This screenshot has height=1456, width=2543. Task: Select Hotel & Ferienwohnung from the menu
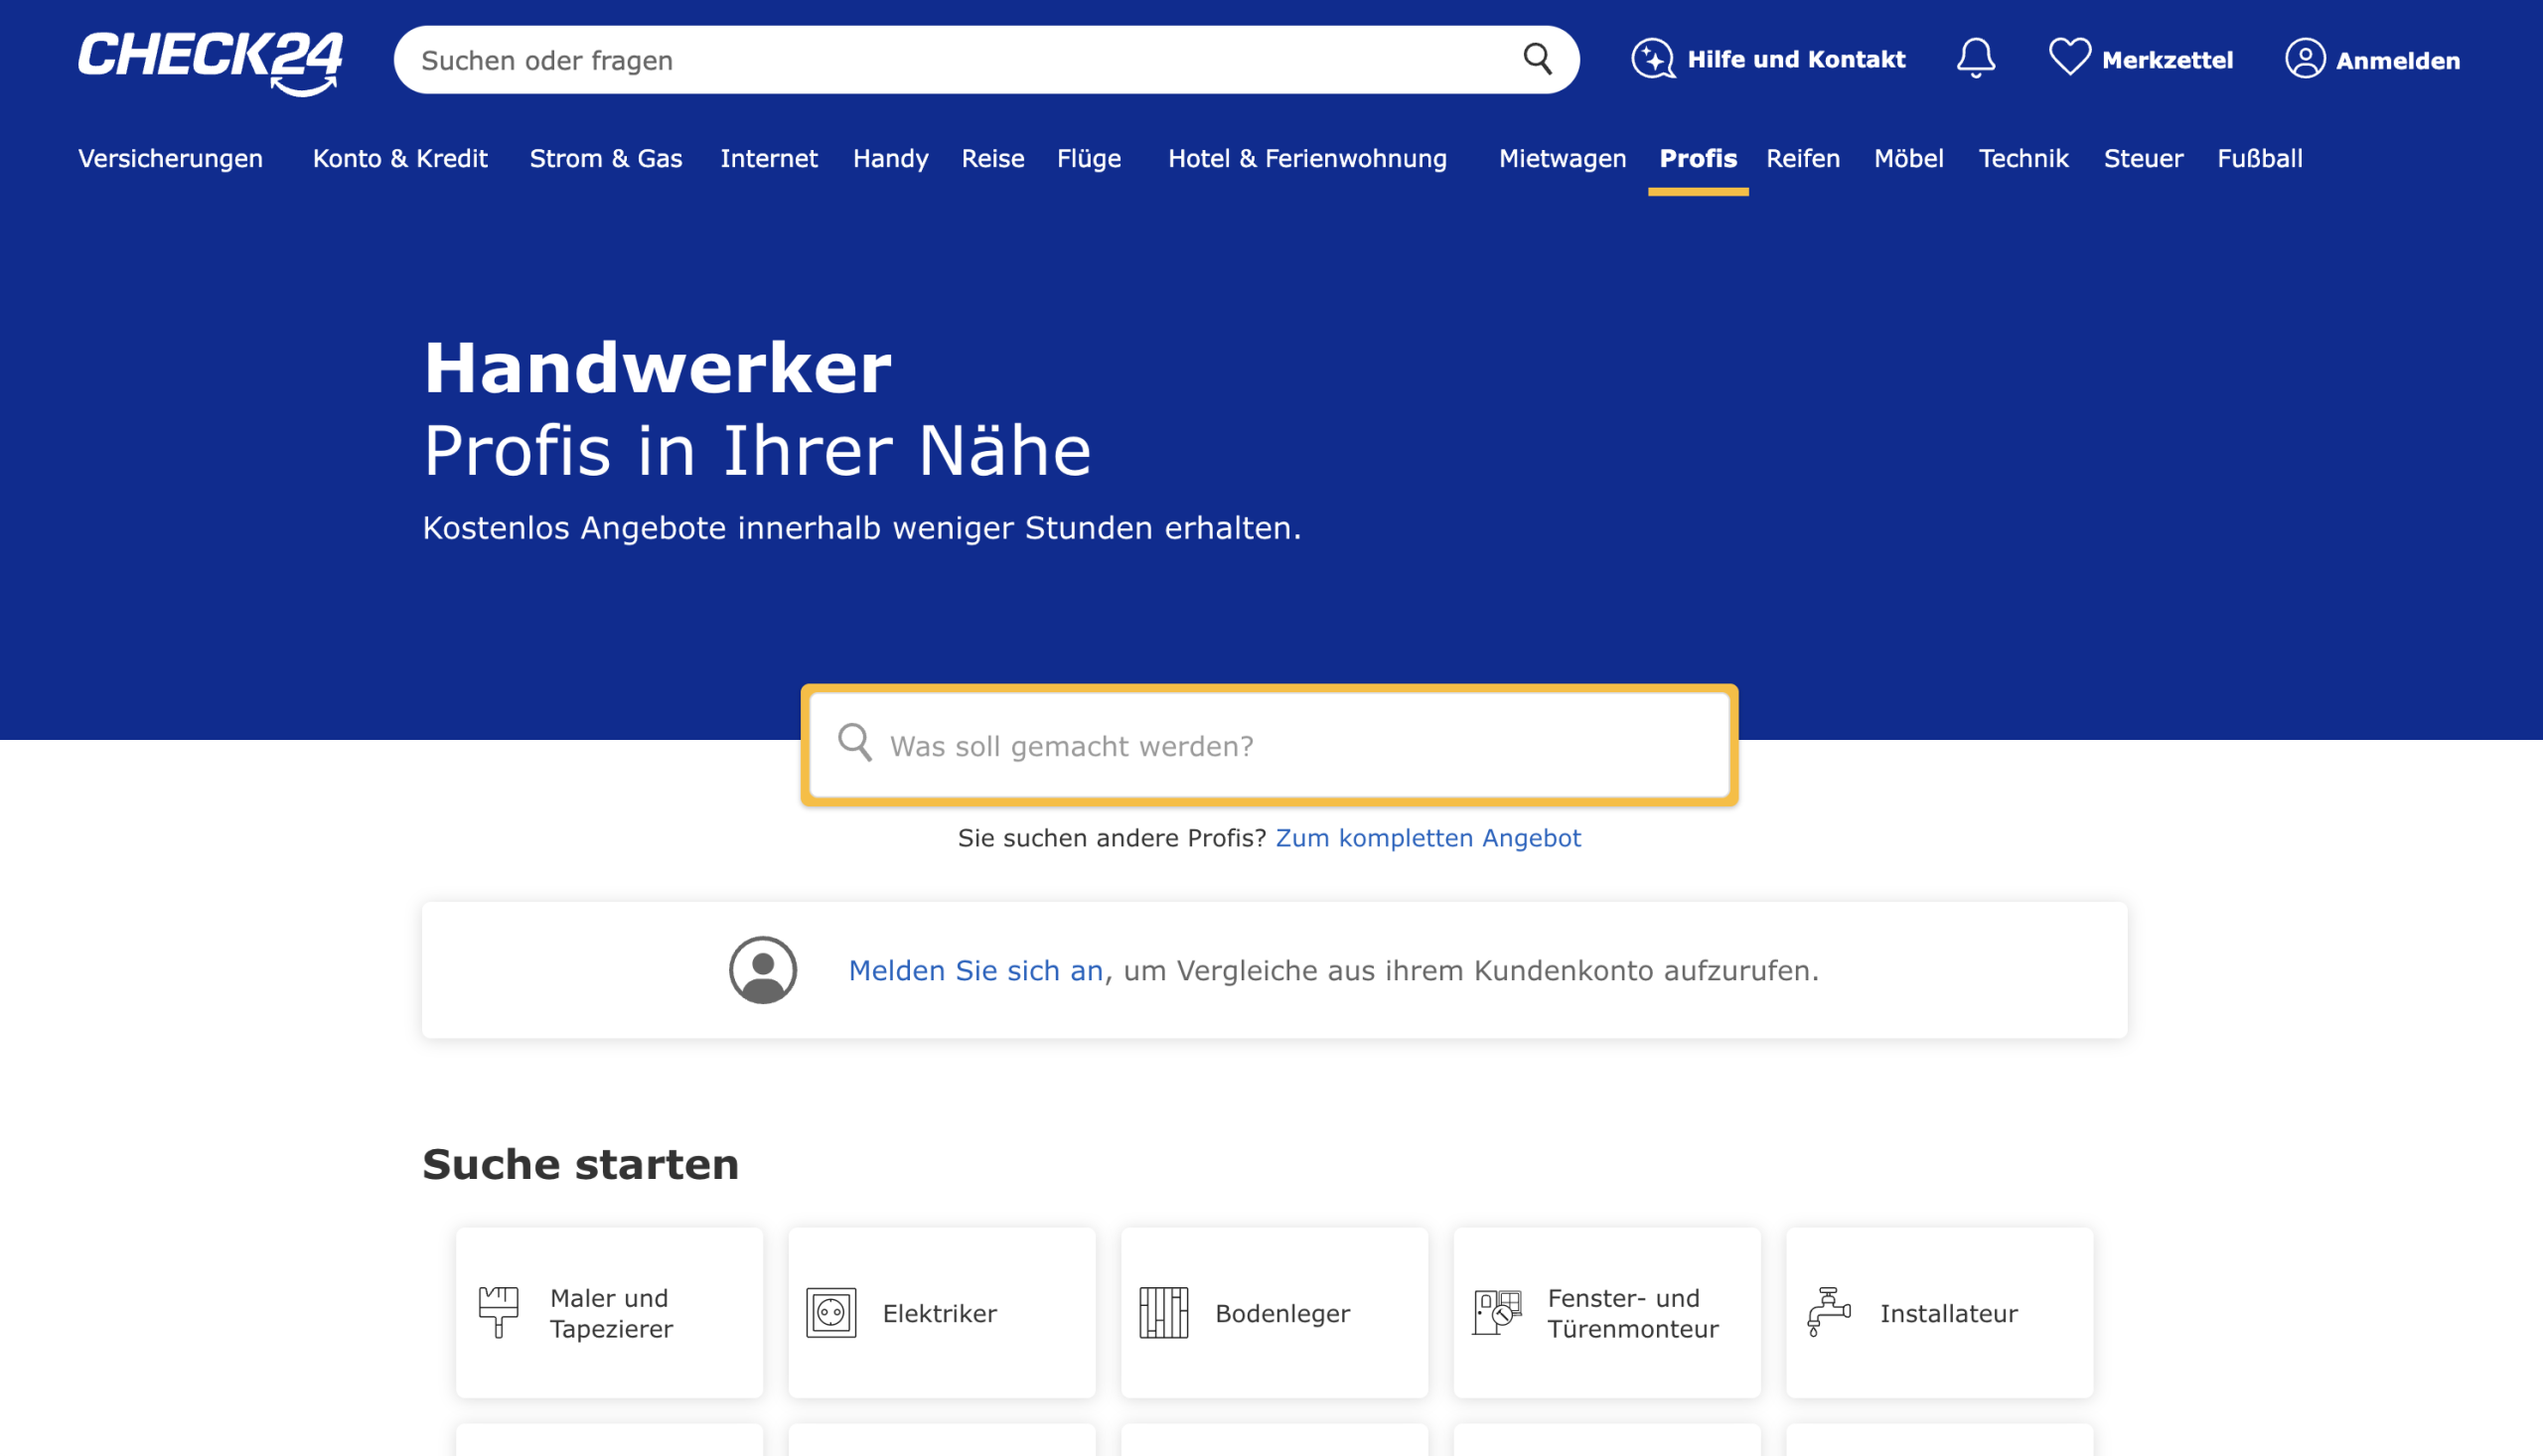pos(1307,158)
